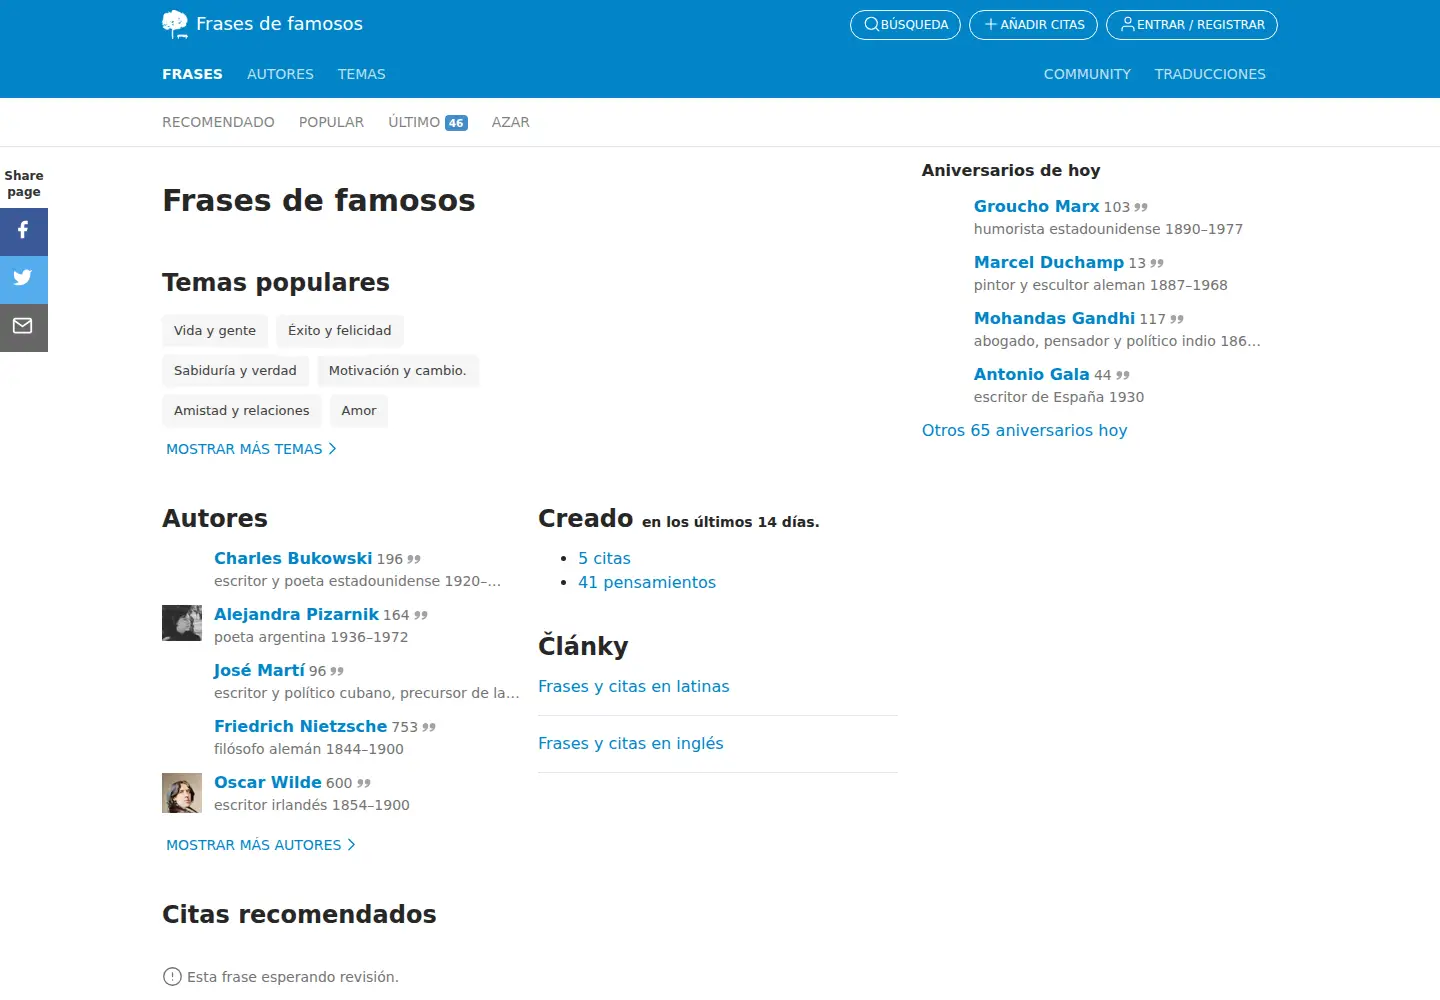
Task: Pick the Amistad y relaciones topic tag
Action: [242, 411]
